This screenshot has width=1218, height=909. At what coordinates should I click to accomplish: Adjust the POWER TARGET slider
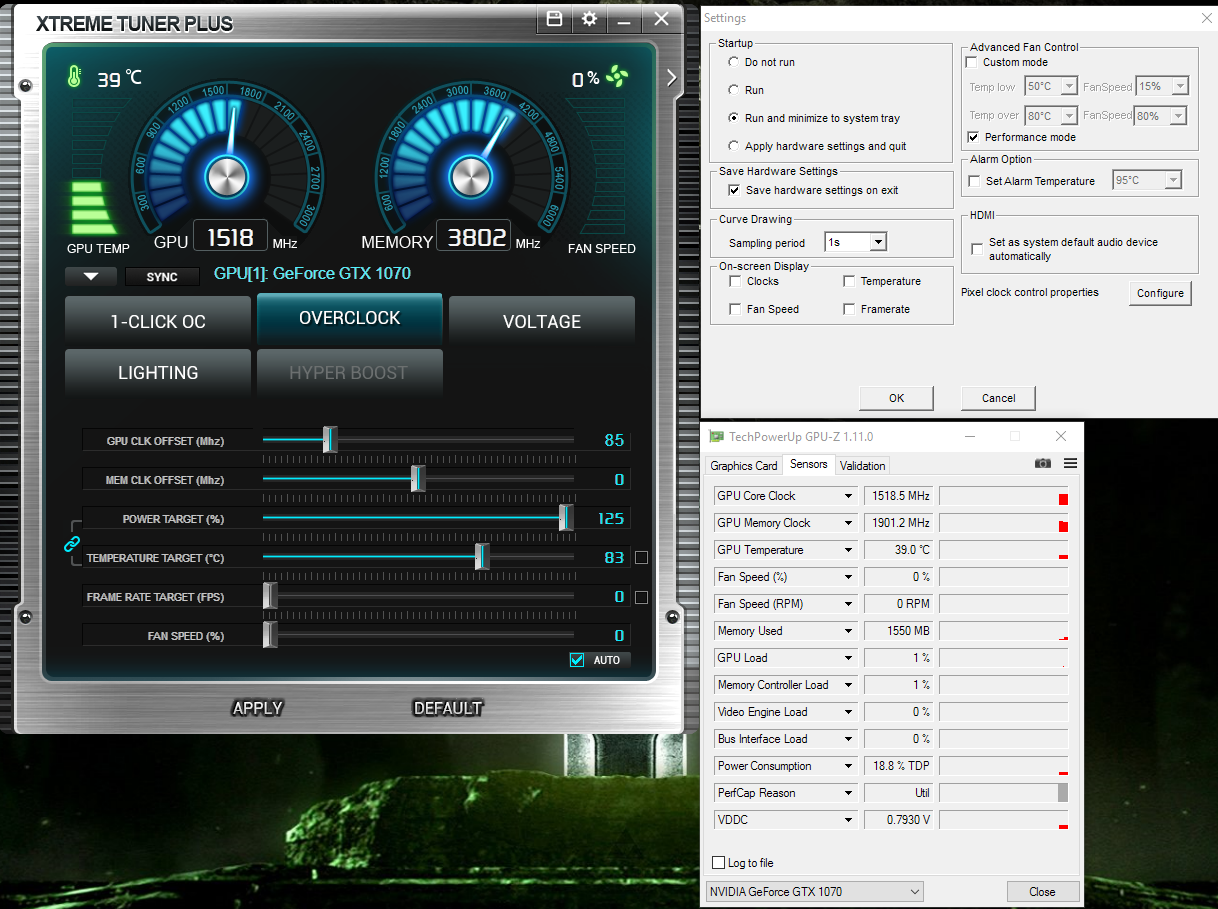[x=566, y=518]
